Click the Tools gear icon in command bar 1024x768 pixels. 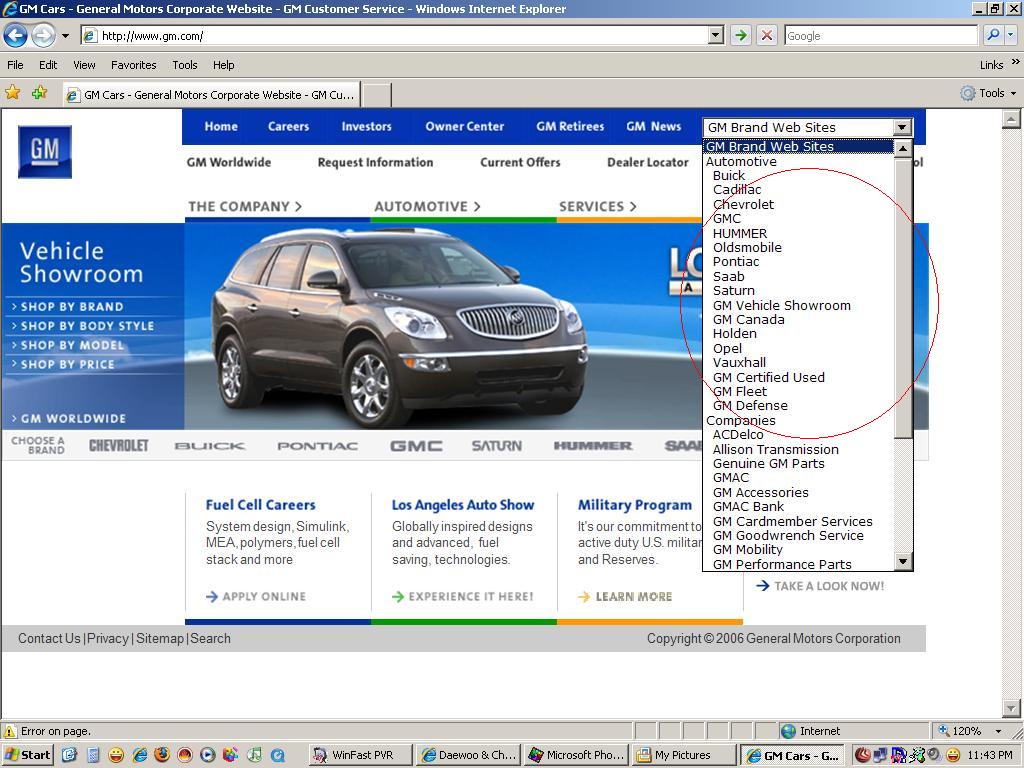click(967, 93)
